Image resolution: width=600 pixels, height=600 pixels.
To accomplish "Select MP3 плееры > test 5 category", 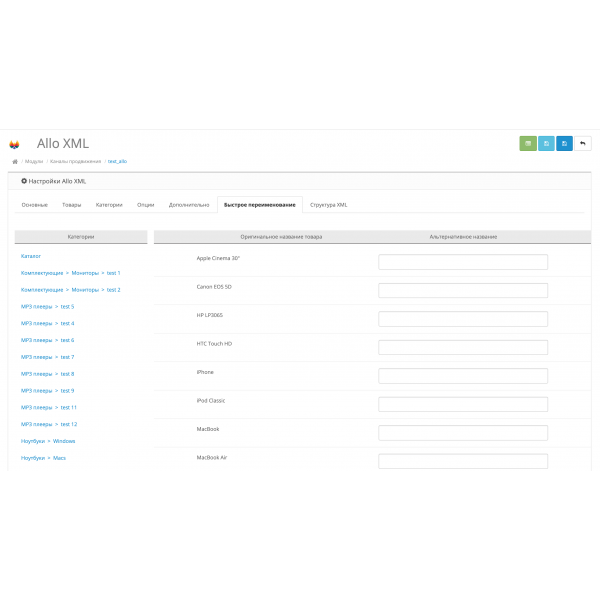I will pos(47,307).
